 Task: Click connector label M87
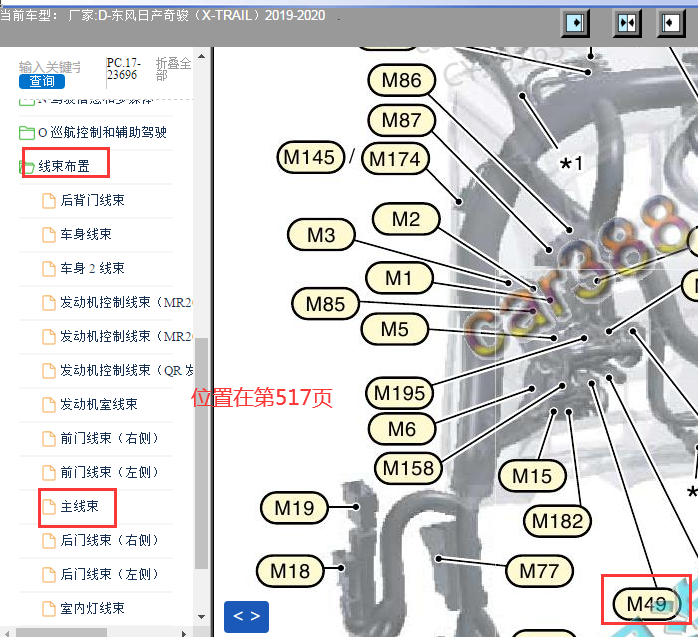[402, 120]
